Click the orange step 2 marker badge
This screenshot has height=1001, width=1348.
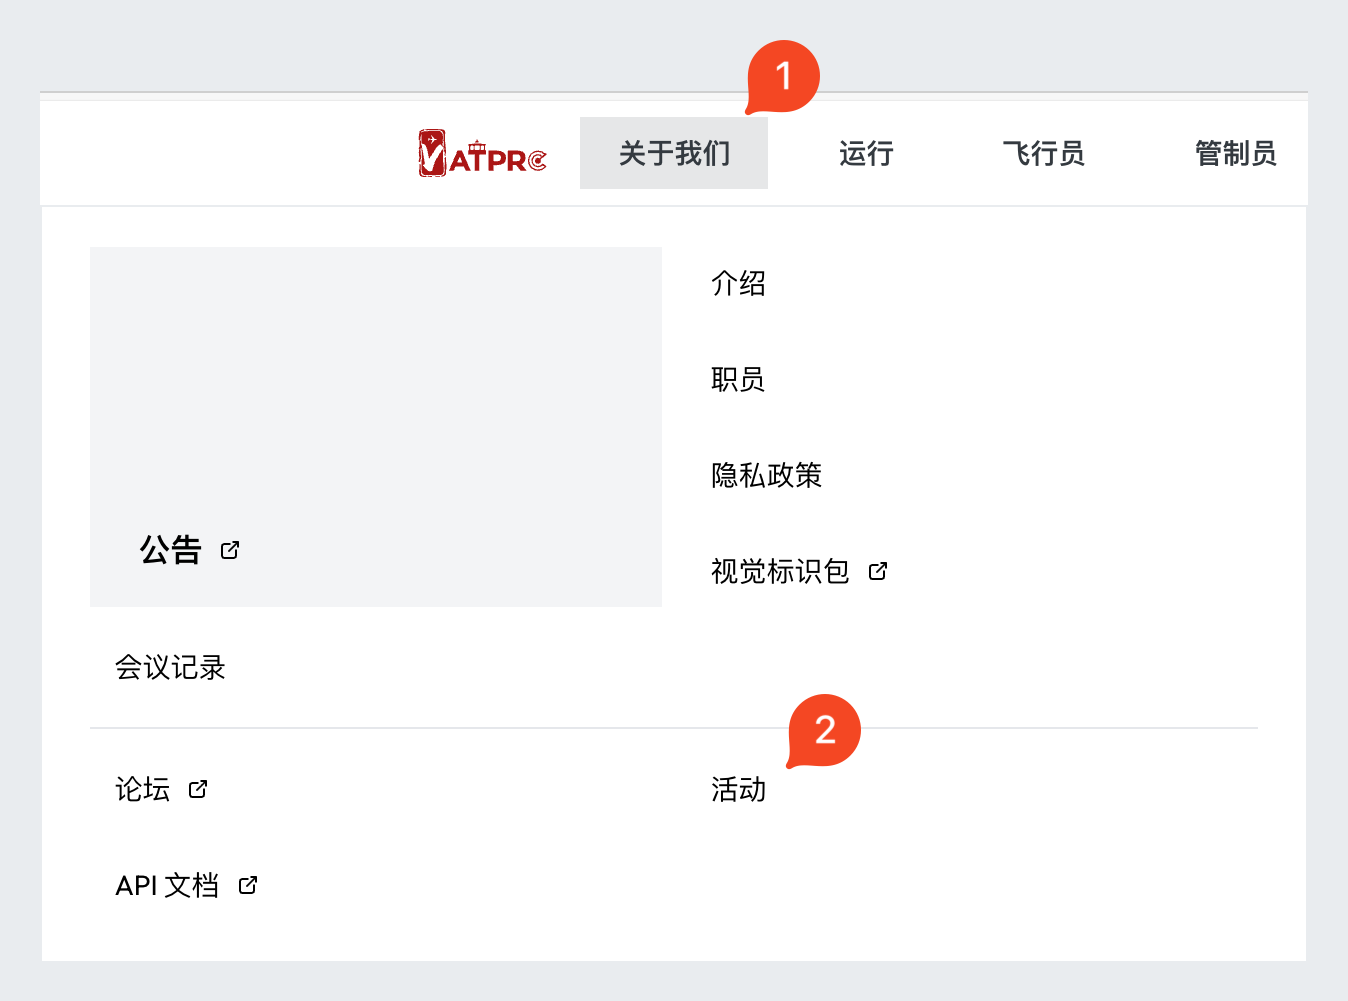coord(825,730)
